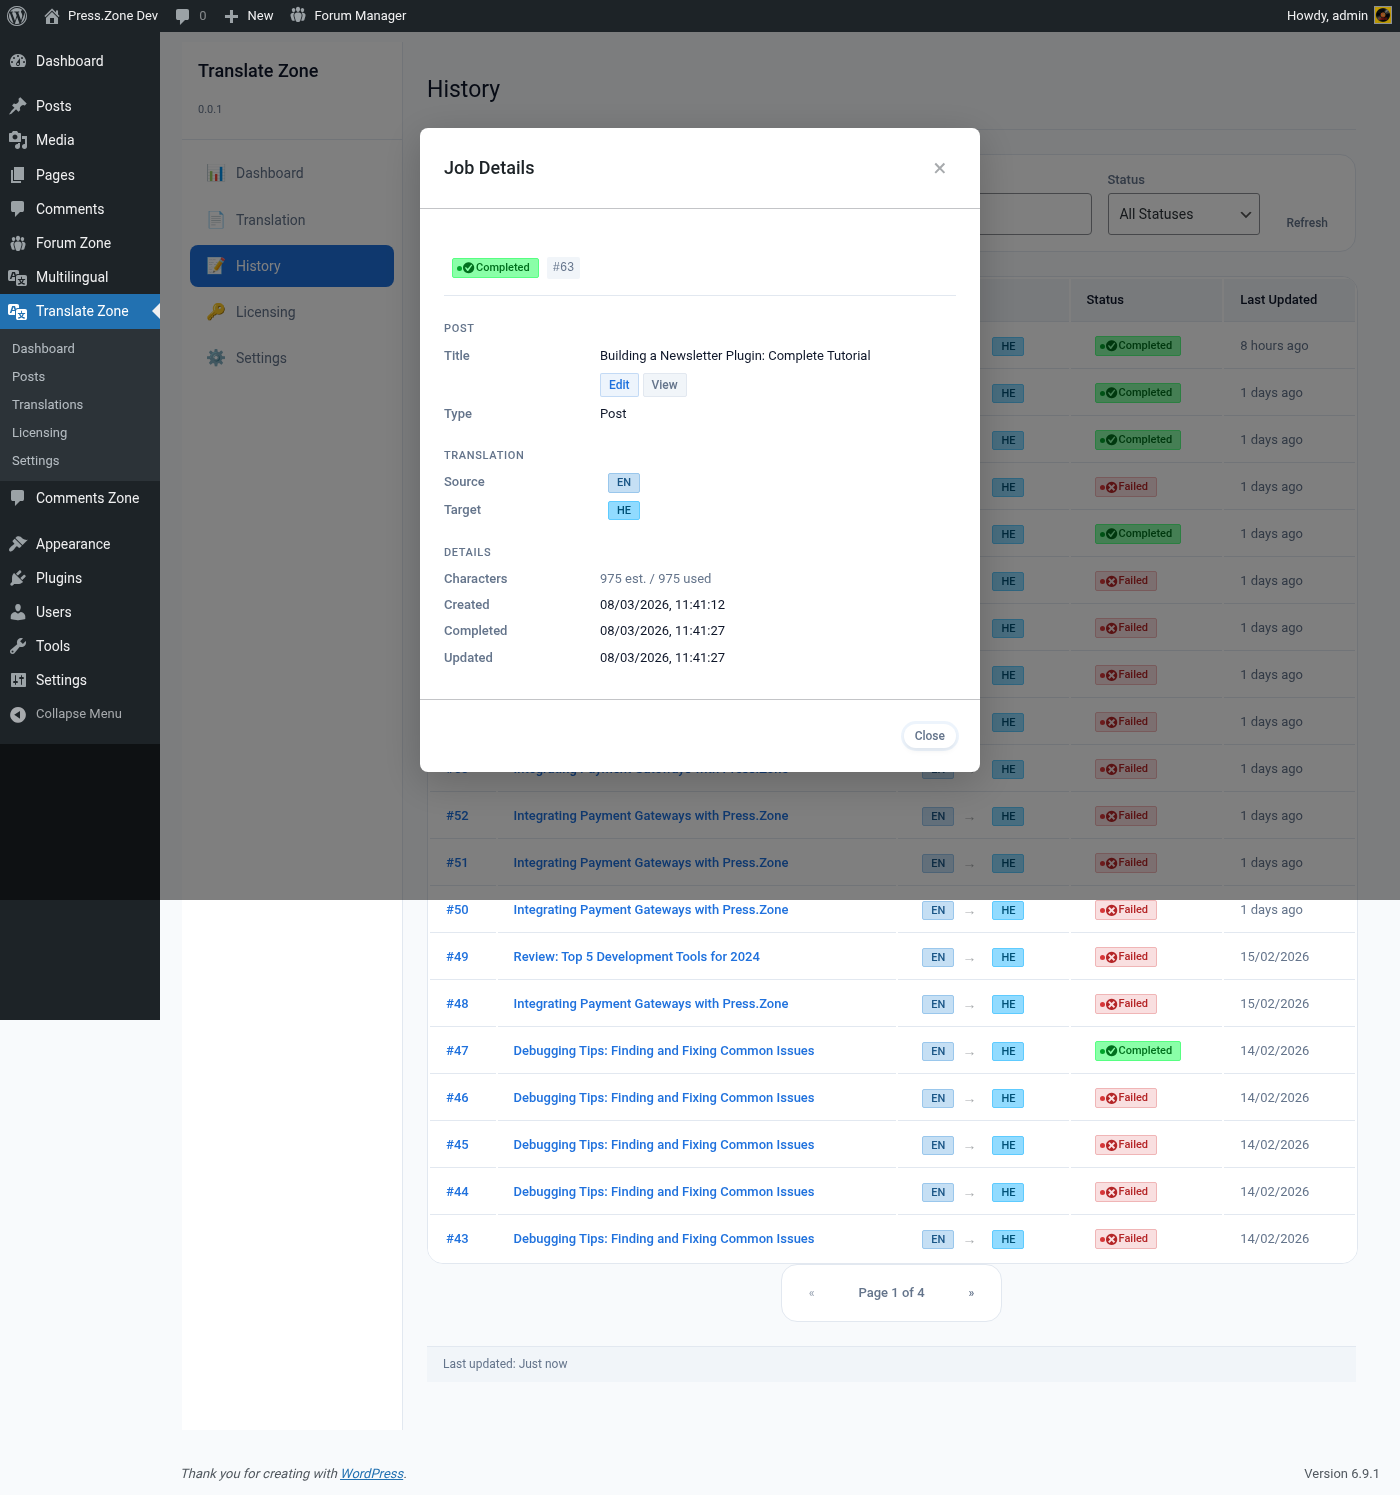Click the Collapse Menu arrow icon
Screen dimensions: 1400x1495
(18, 714)
